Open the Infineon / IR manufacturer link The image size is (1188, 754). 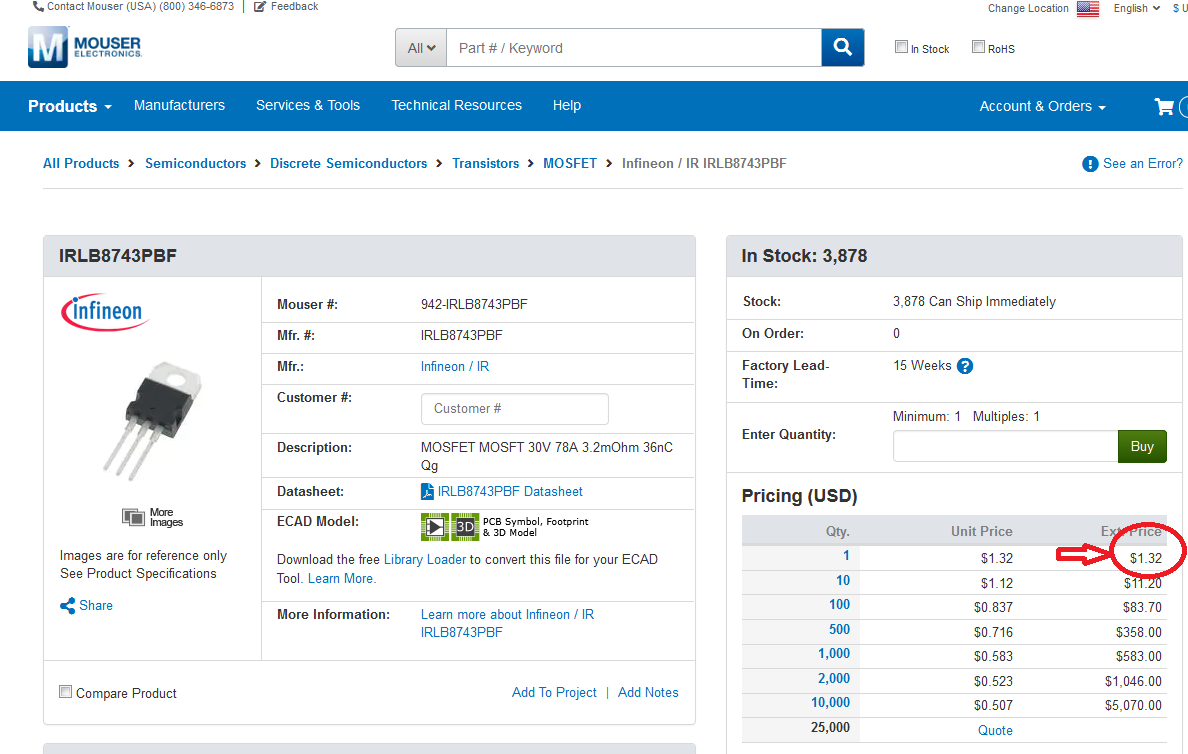pyautogui.click(x=455, y=367)
